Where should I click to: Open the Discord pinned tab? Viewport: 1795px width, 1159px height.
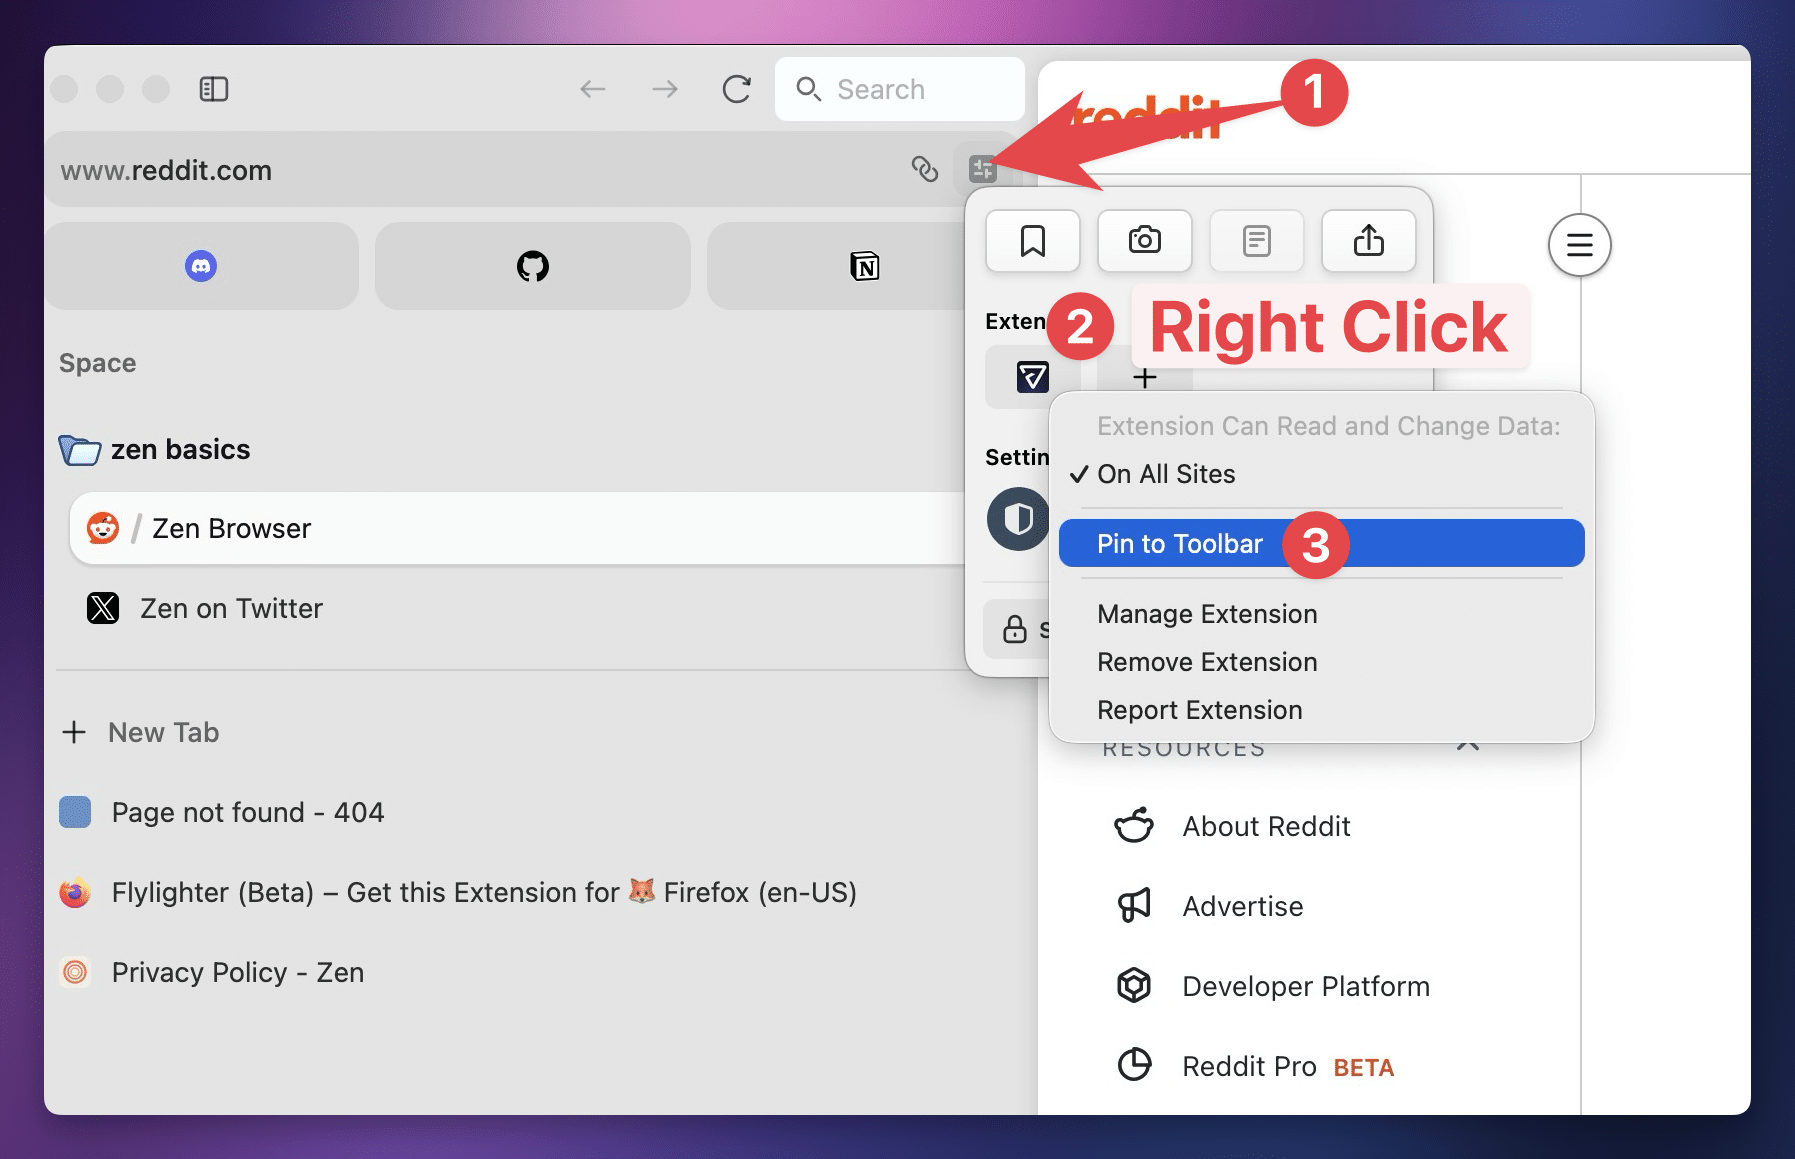(201, 266)
